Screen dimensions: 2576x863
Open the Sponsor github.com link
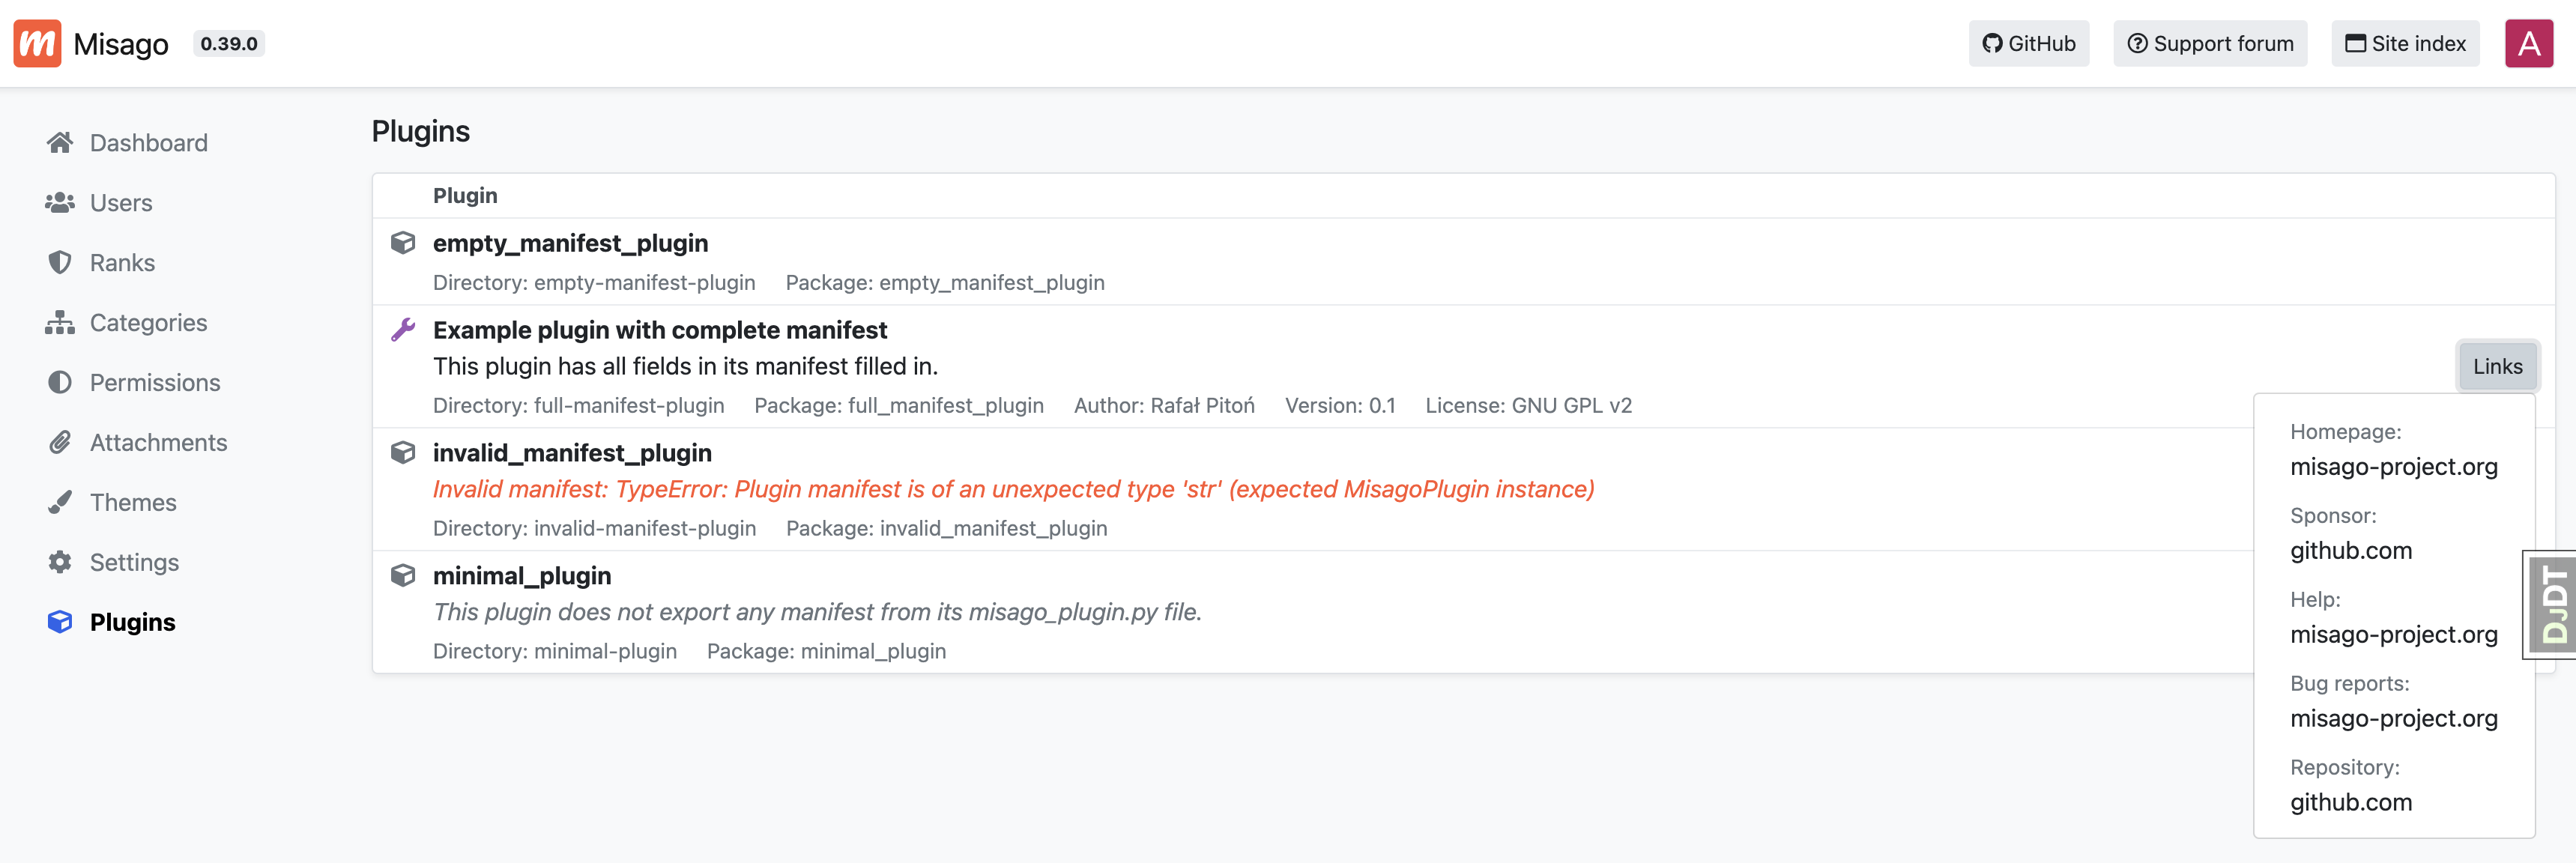click(2350, 551)
